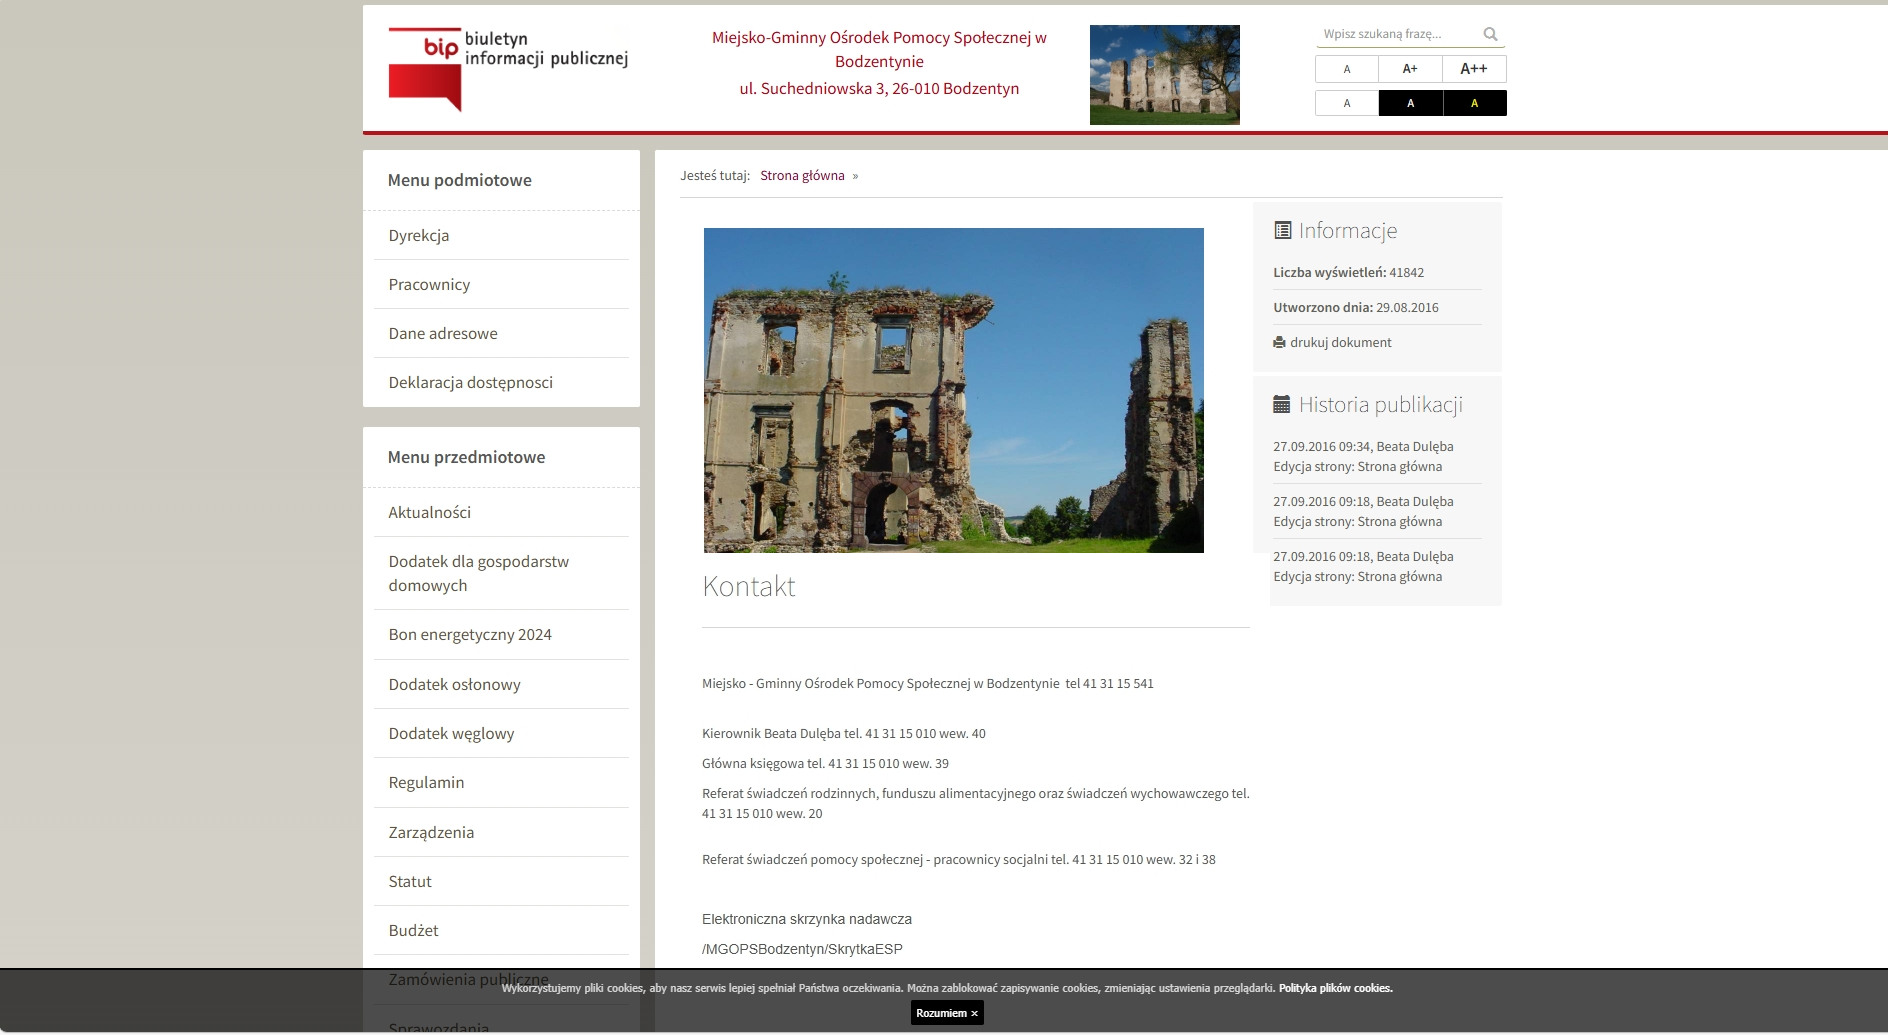Enable default white contrast mode
The height and width of the screenshot is (1035, 1888).
(1346, 103)
